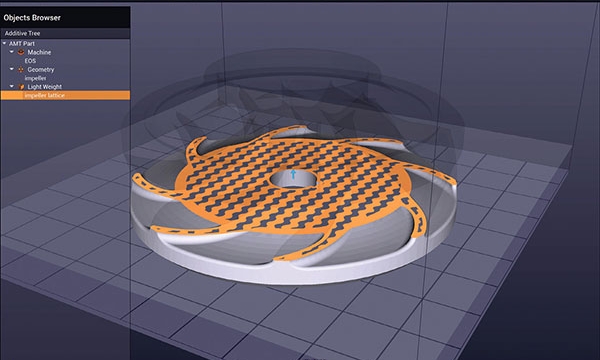600x360 pixels.
Task: Select the AMT Part label
Action: pos(22,44)
